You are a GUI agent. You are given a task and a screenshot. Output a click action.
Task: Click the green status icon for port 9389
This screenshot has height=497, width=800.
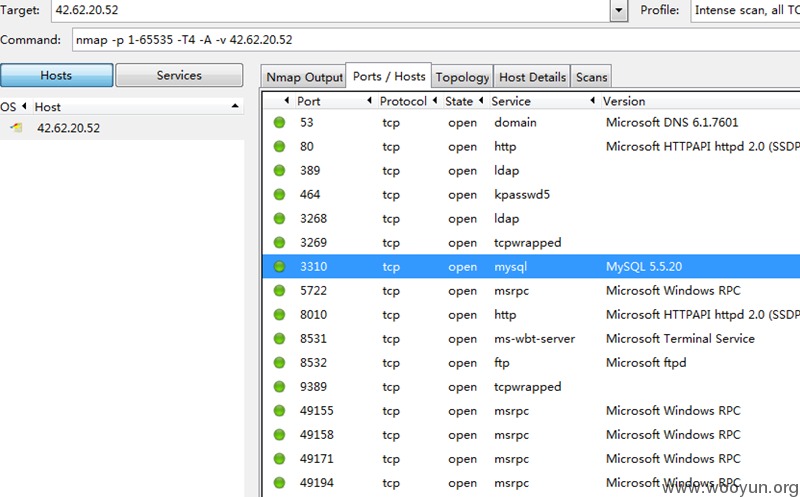[279, 386]
